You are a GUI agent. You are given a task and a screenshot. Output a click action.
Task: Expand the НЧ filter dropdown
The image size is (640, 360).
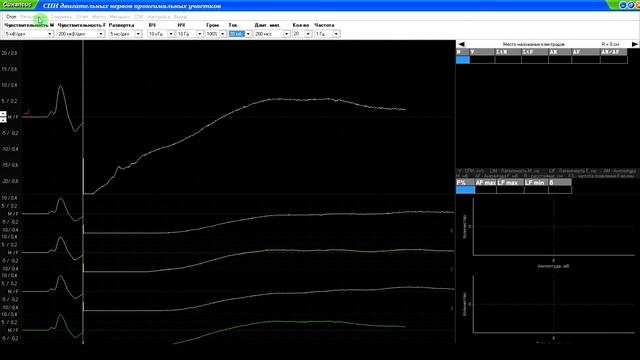200,34
